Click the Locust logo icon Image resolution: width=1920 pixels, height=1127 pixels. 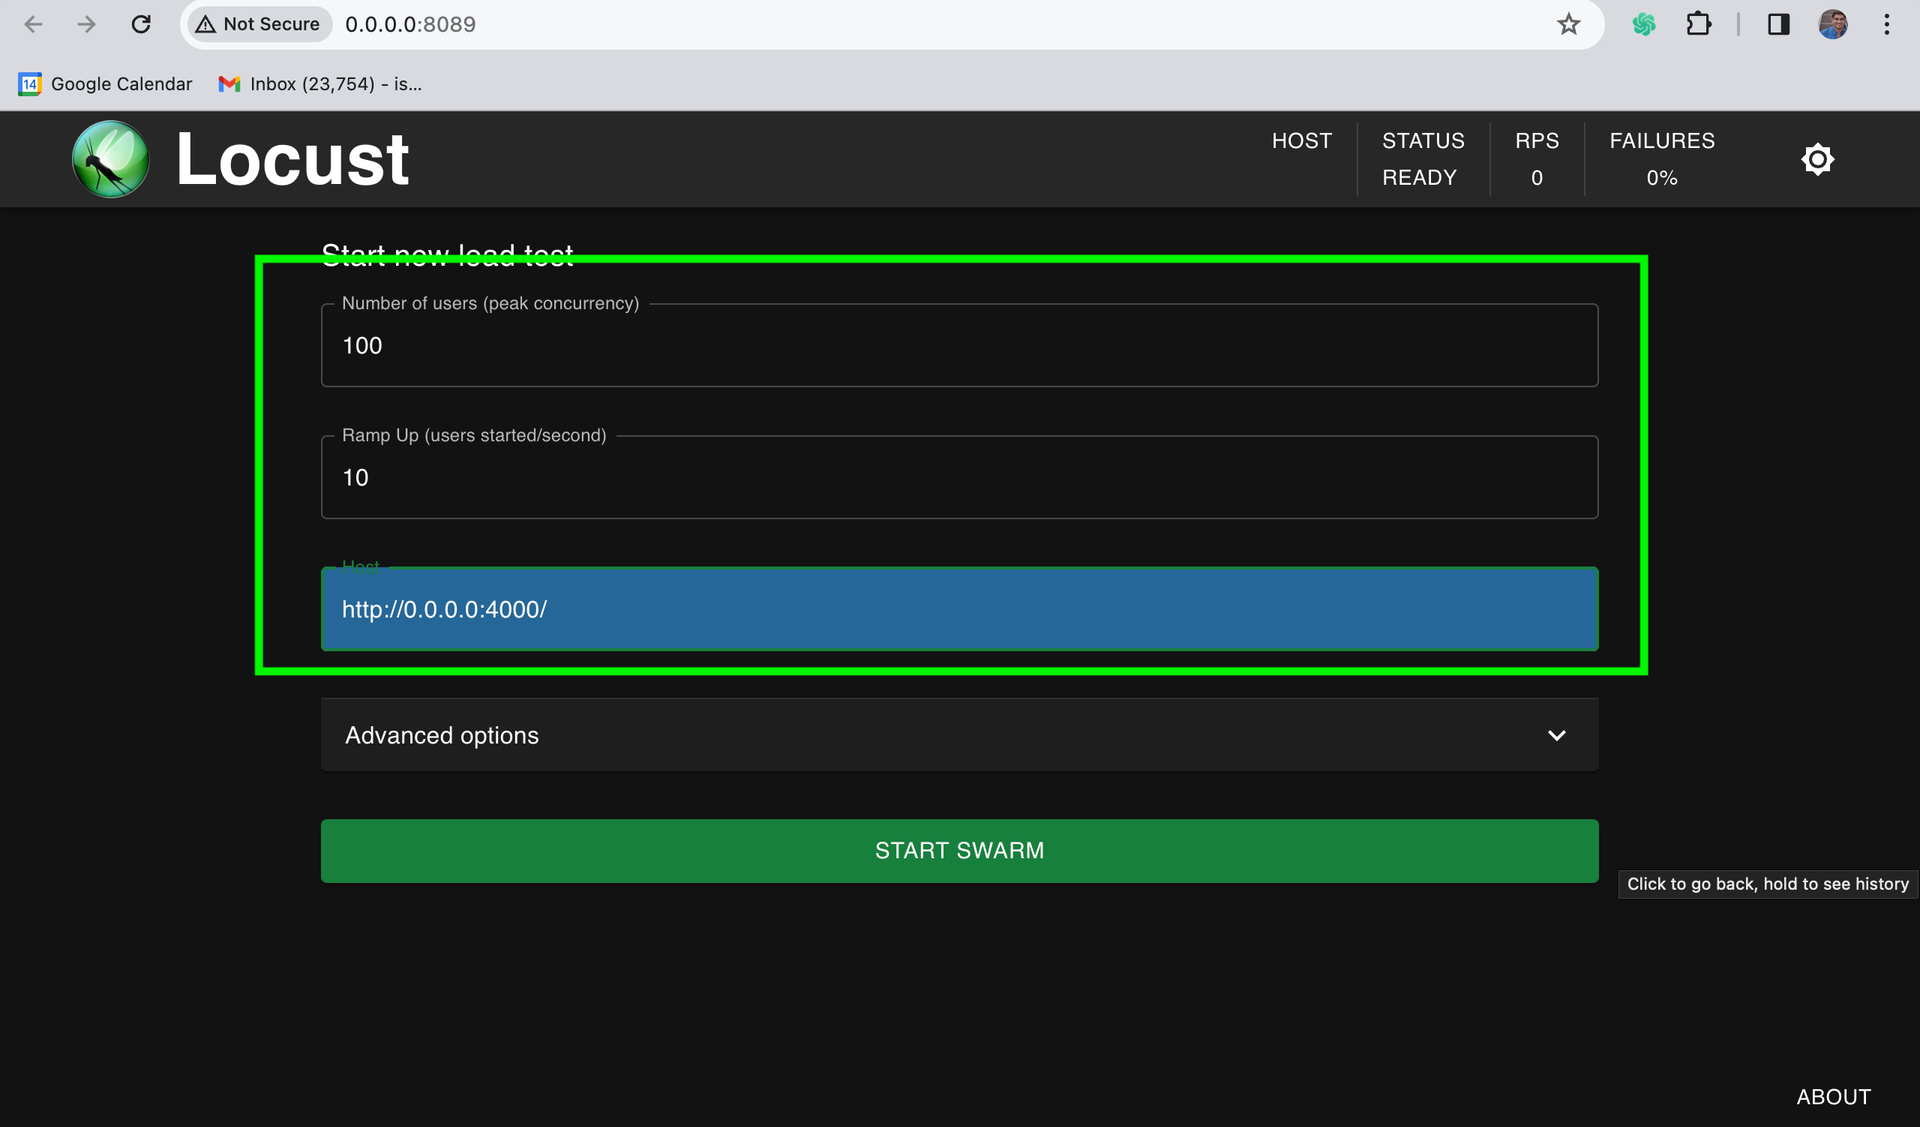[110, 159]
